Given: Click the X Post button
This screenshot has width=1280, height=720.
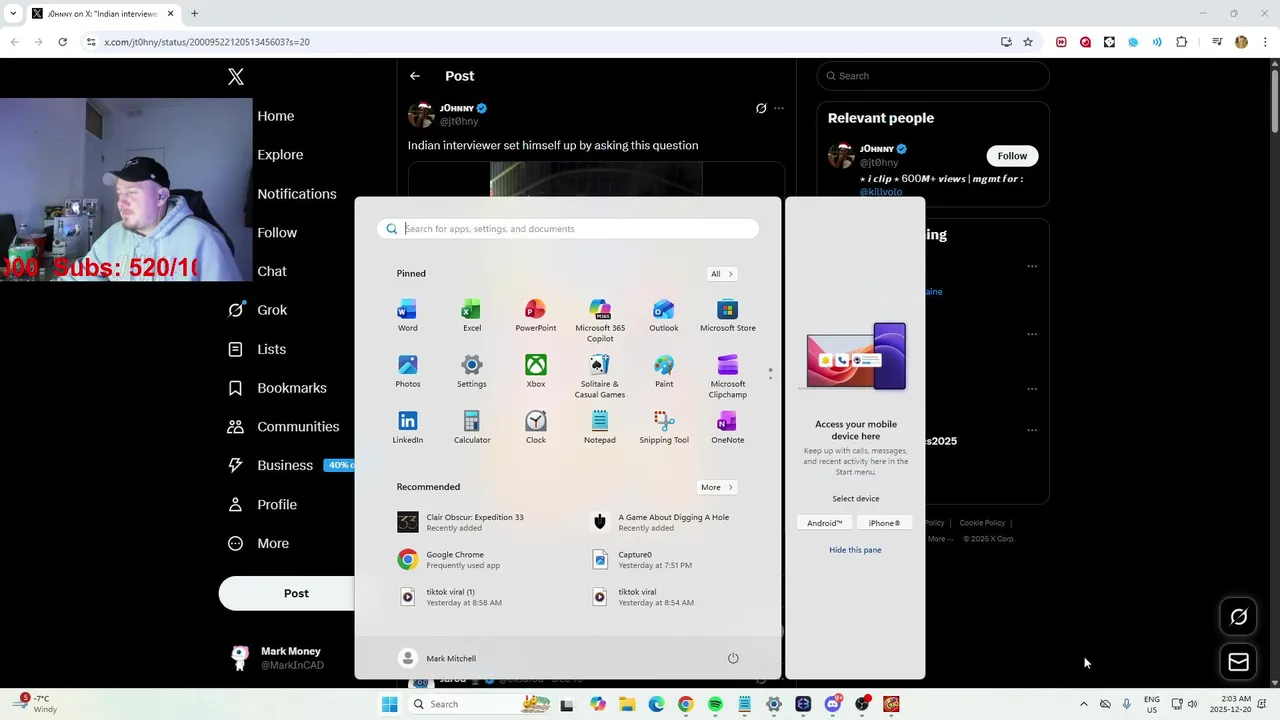Looking at the screenshot, I should click(x=296, y=593).
